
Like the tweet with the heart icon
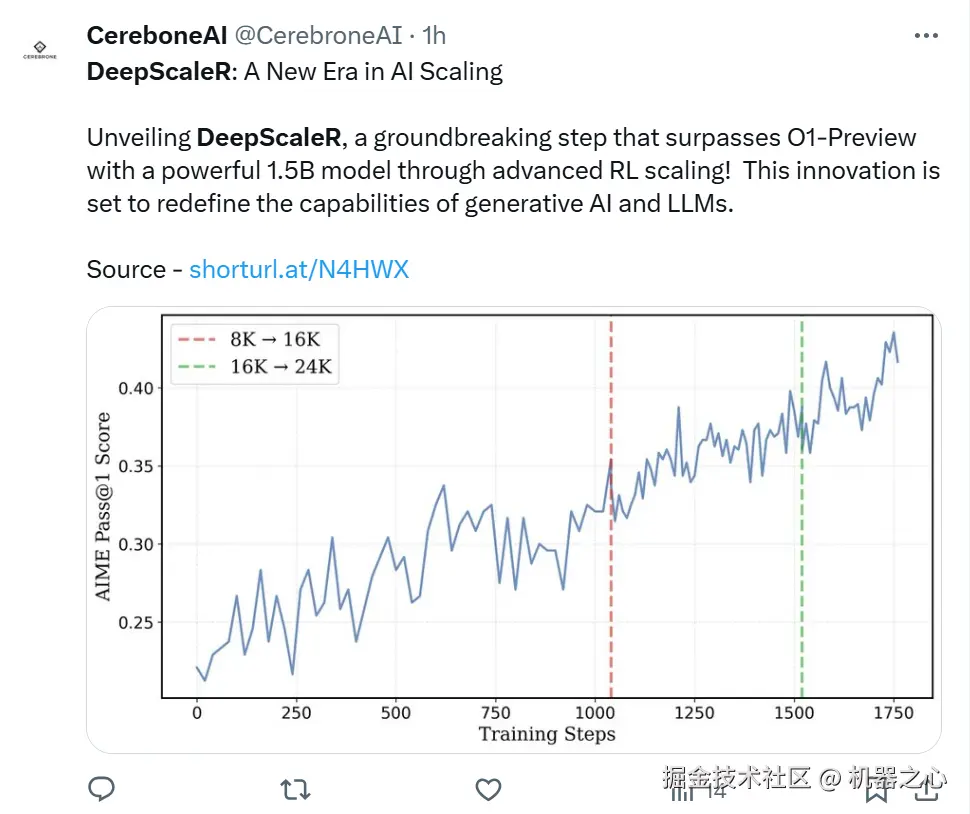(x=488, y=790)
